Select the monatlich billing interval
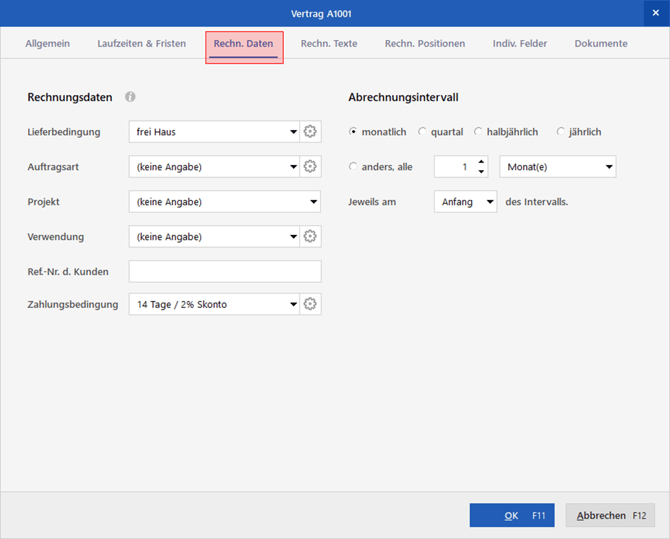Screen dimensions: 670x539 (354, 132)
